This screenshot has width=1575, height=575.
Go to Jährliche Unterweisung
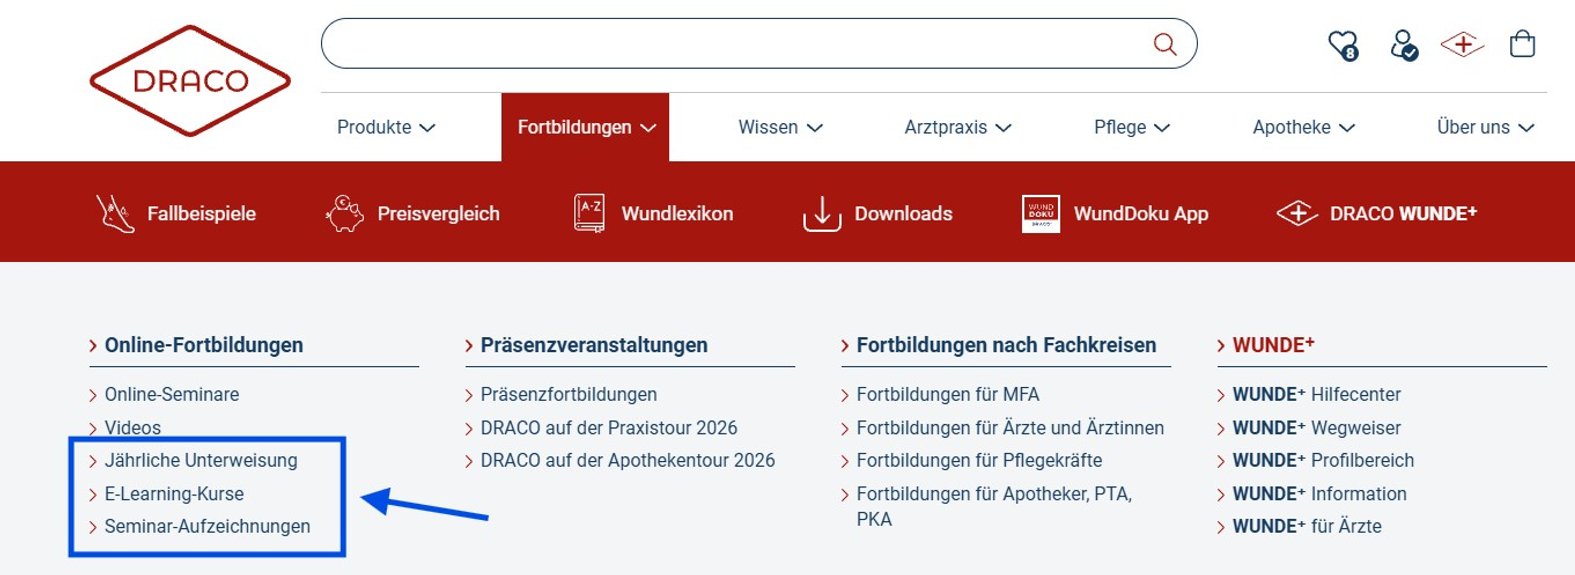click(x=201, y=460)
